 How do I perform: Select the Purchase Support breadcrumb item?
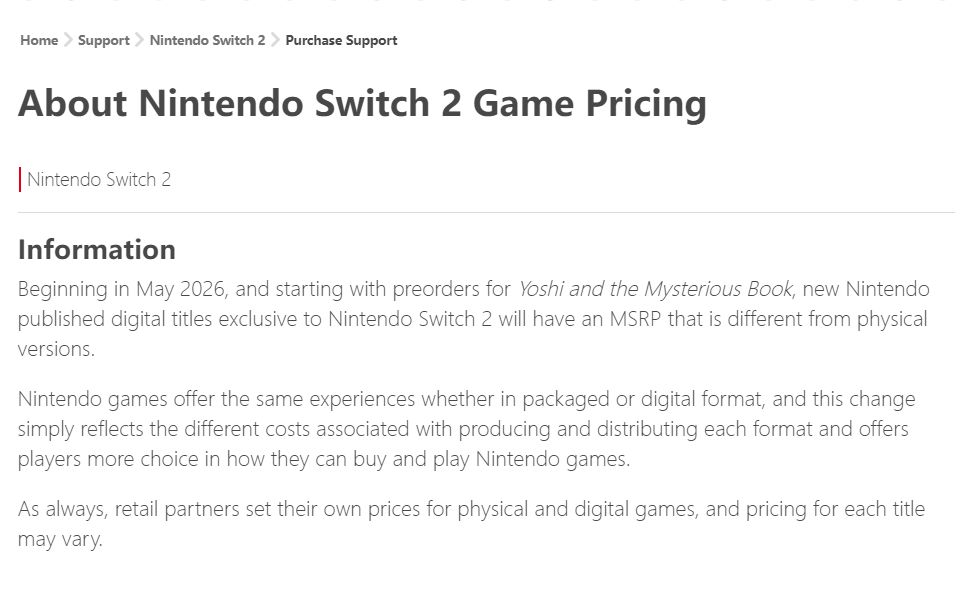pyautogui.click(x=341, y=41)
